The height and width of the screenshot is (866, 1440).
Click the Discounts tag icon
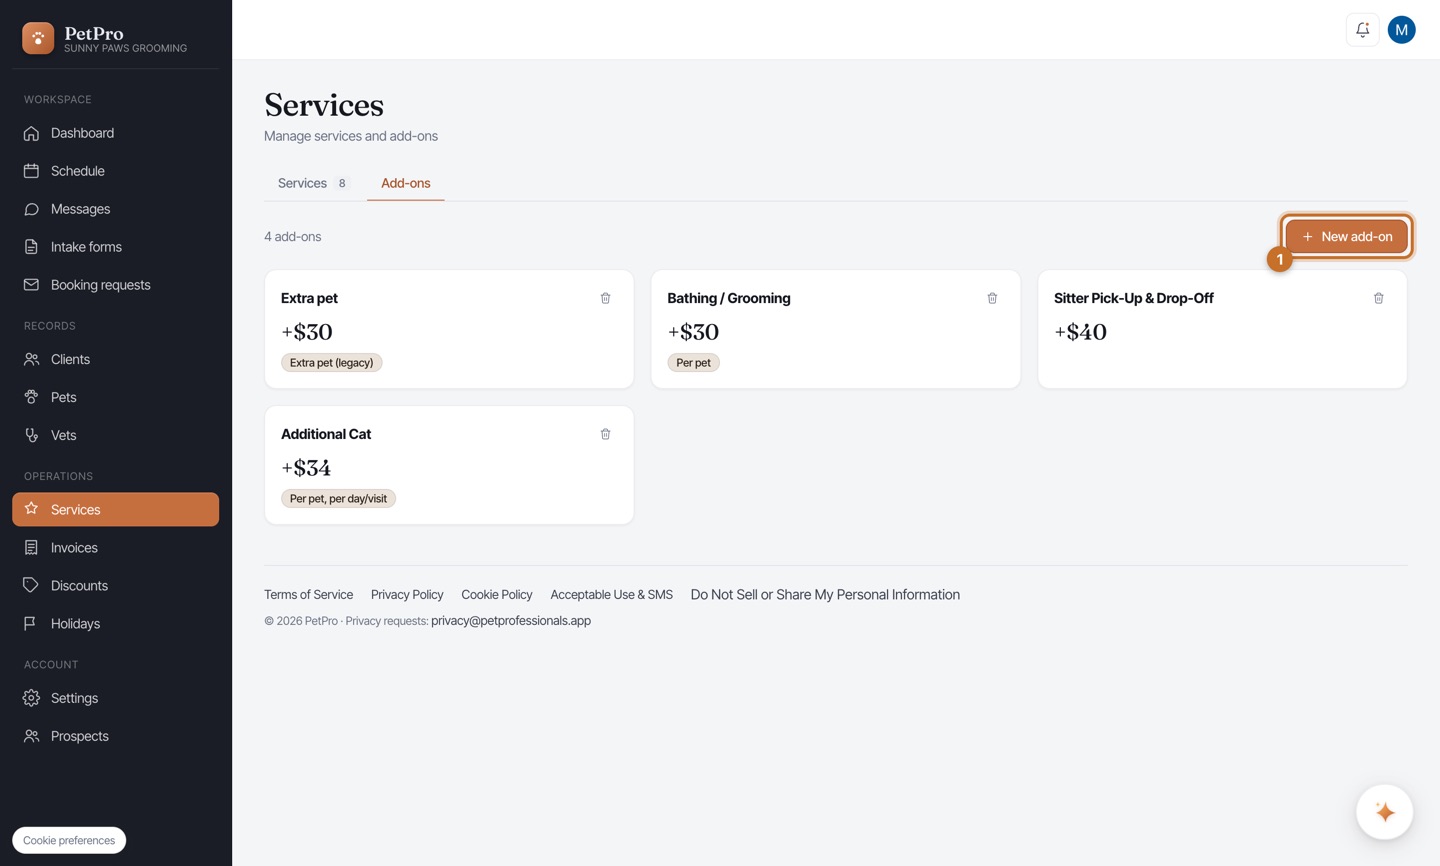(32, 585)
